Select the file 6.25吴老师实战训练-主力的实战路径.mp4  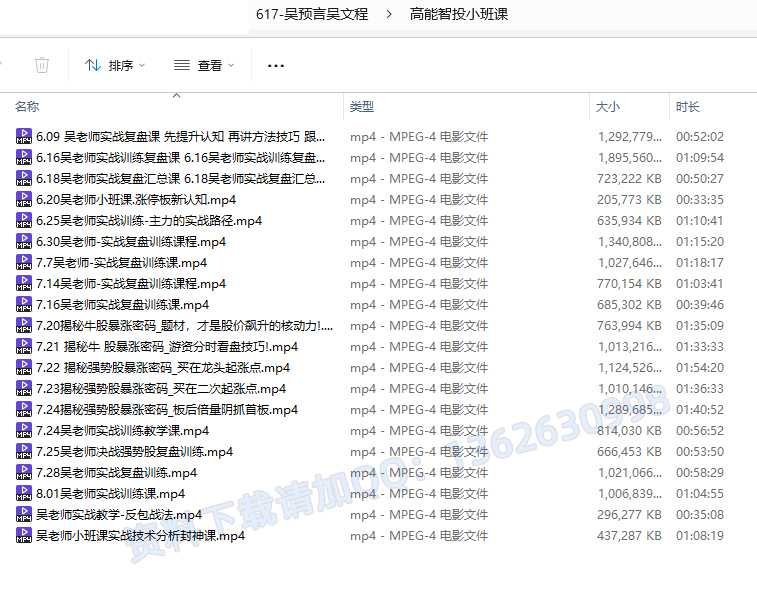tap(149, 221)
